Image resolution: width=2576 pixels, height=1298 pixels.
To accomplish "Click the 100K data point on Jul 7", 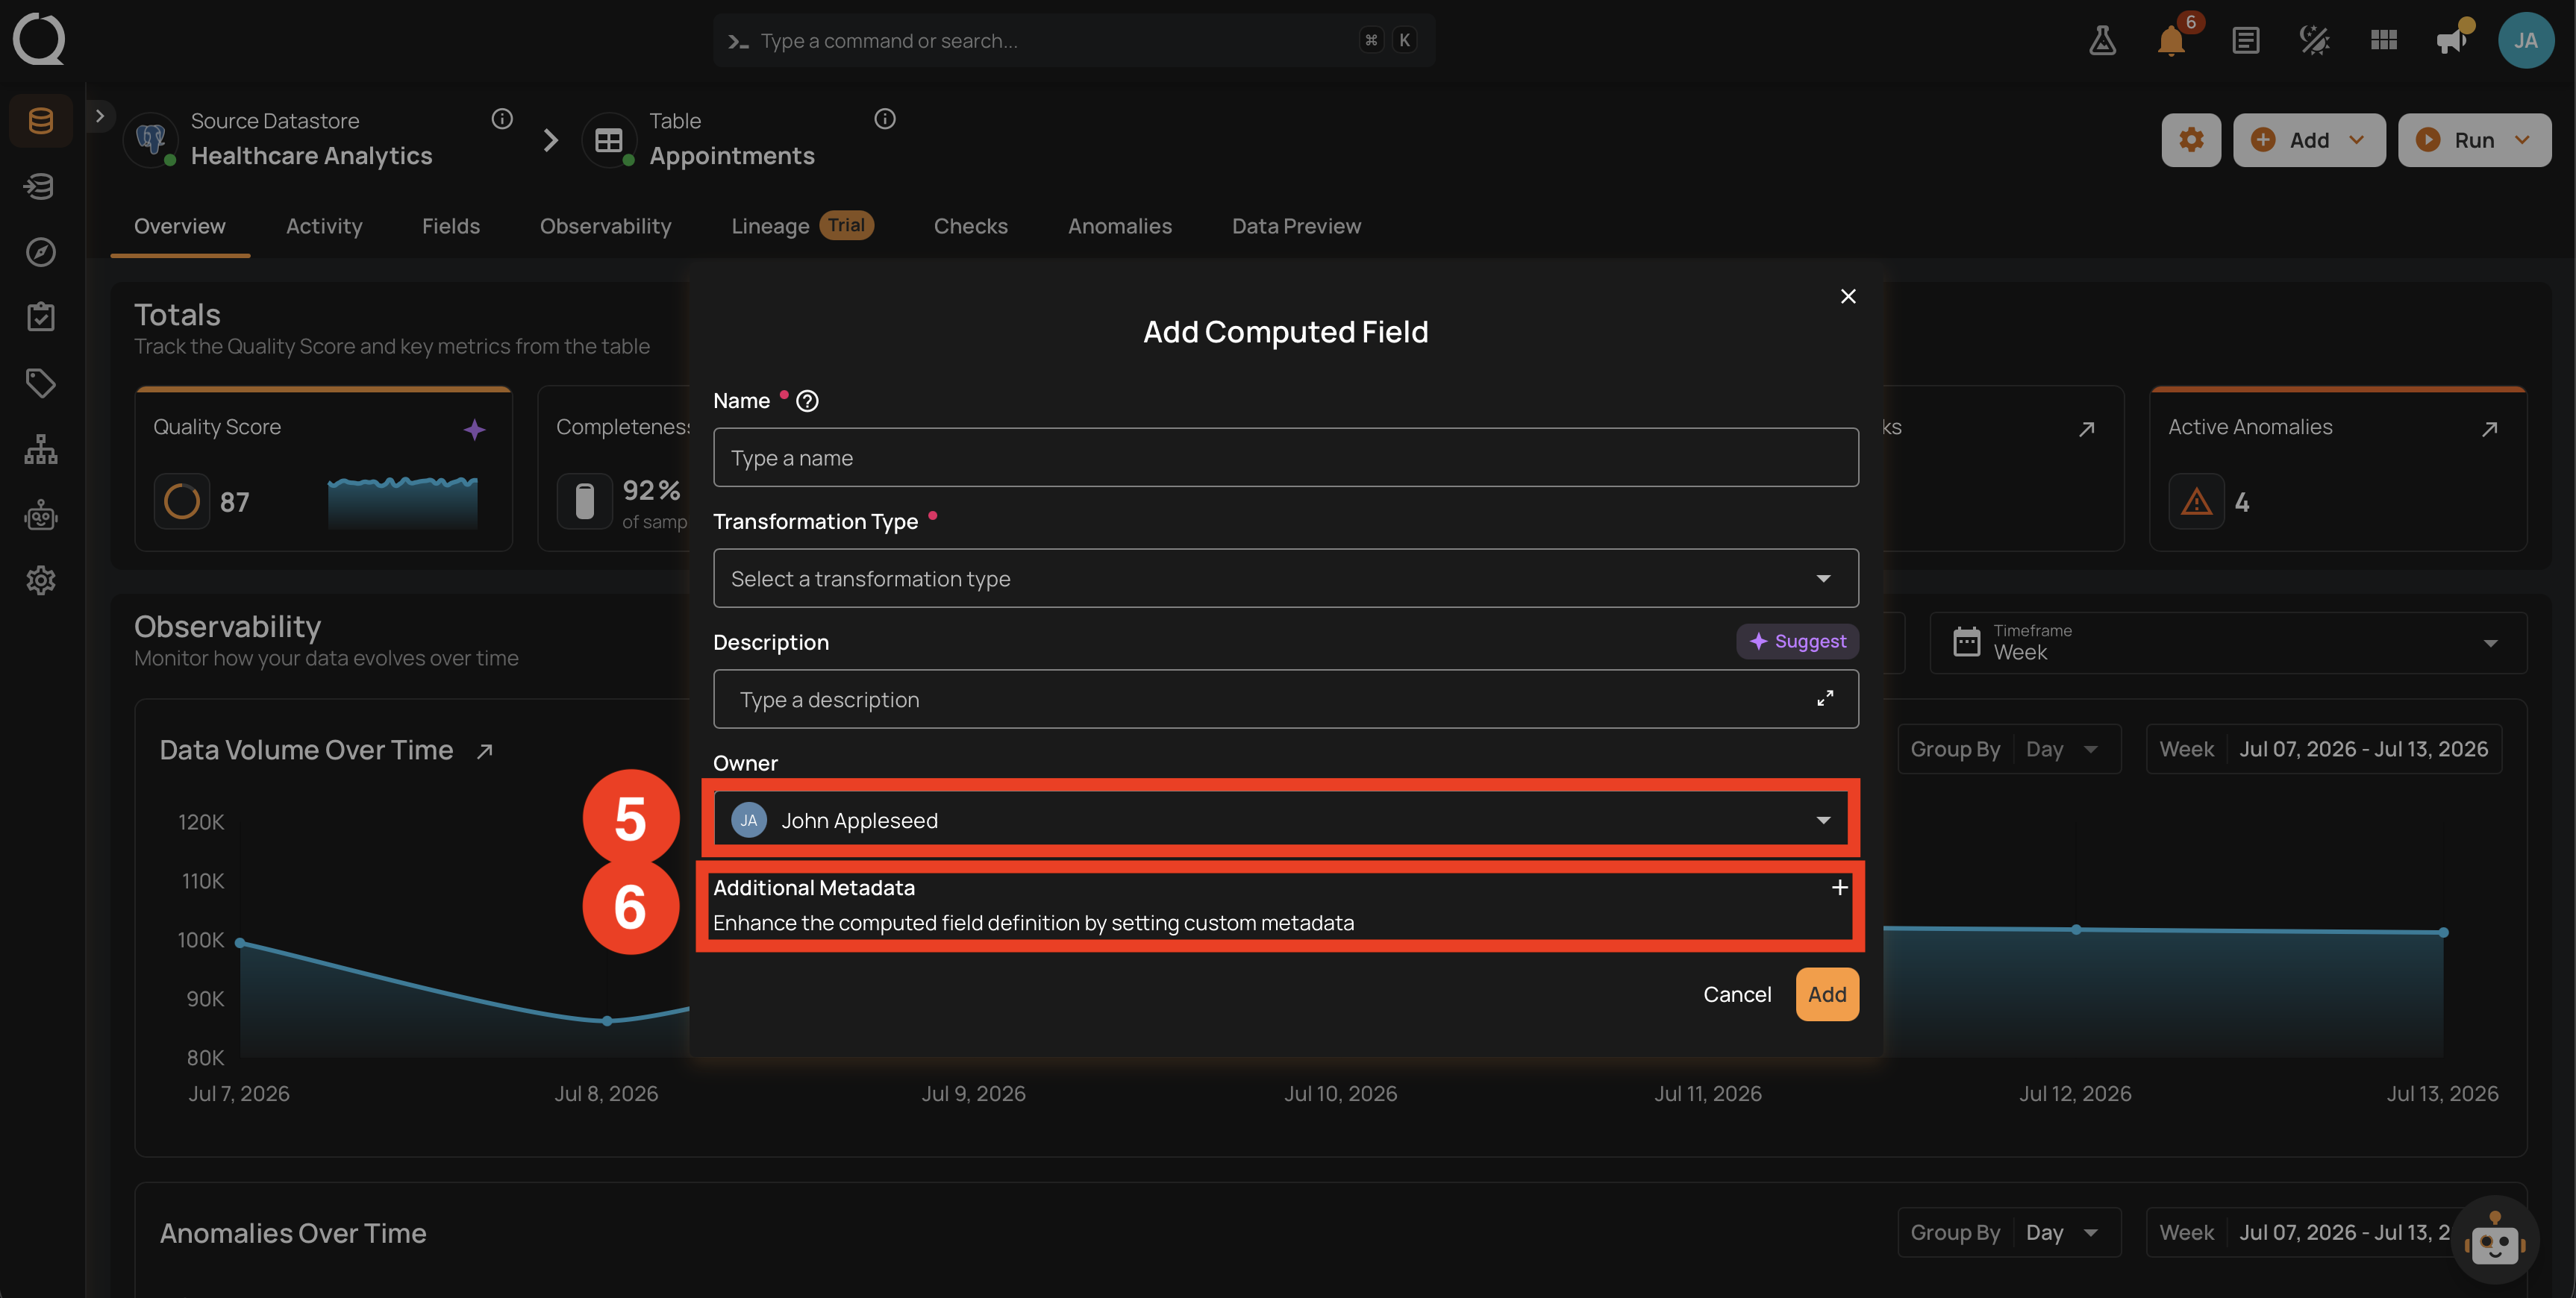I will pyautogui.click(x=240, y=943).
